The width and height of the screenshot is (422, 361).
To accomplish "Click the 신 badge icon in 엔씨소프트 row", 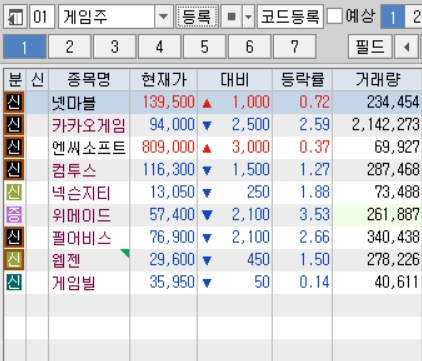I will point(14,147).
